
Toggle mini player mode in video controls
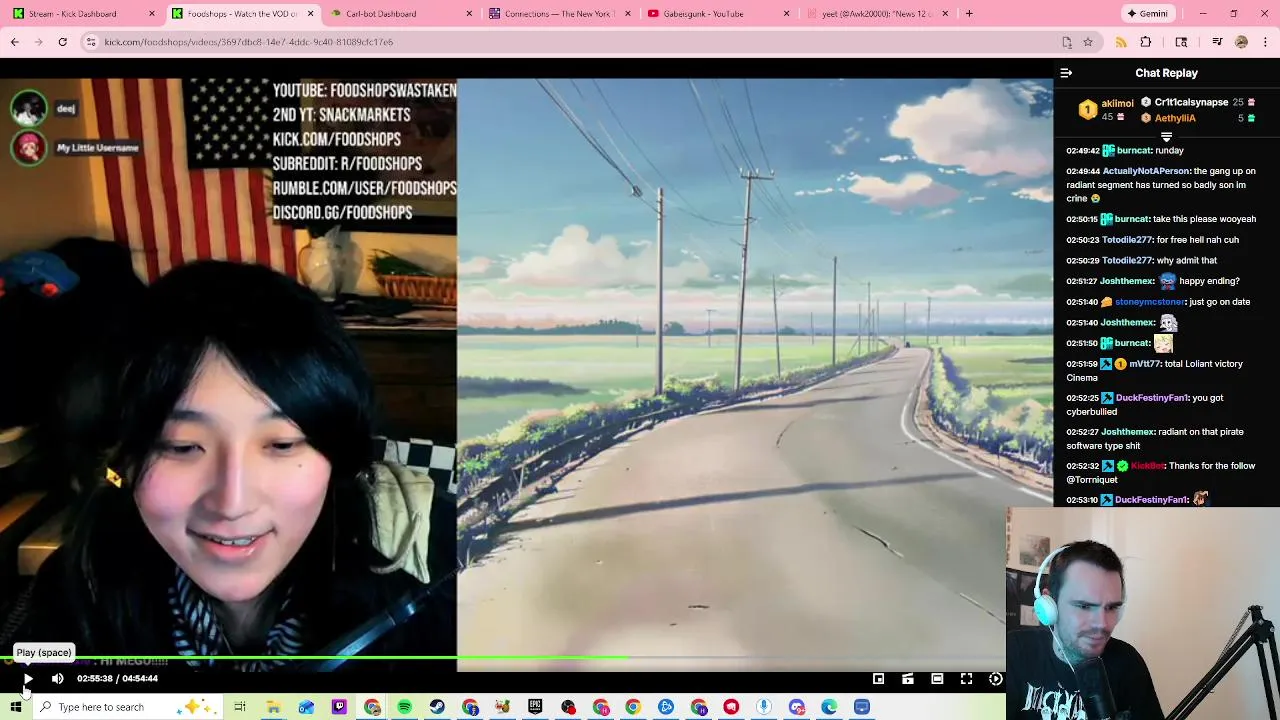908,679
